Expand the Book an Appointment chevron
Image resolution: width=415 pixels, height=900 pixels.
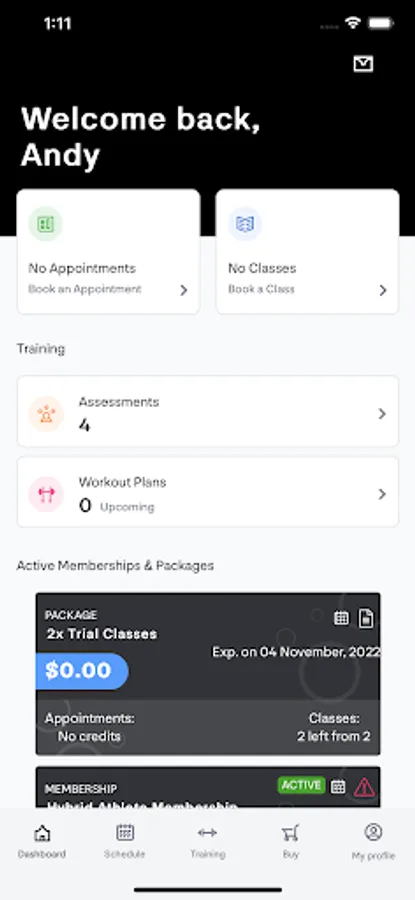tap(184, 290)
